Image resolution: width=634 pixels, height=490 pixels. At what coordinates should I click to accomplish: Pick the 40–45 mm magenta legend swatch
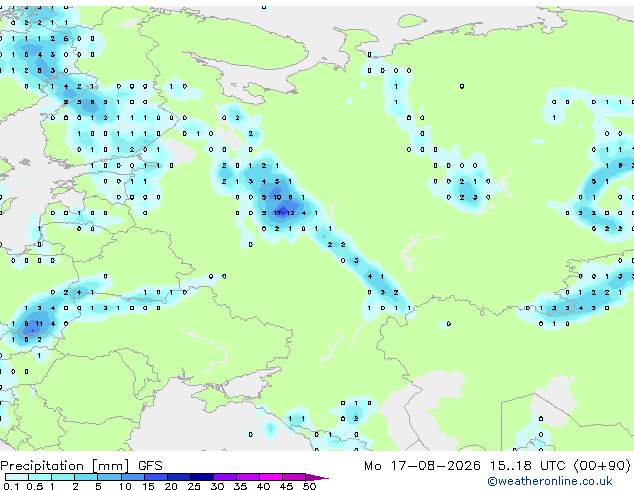pos(271,477)
